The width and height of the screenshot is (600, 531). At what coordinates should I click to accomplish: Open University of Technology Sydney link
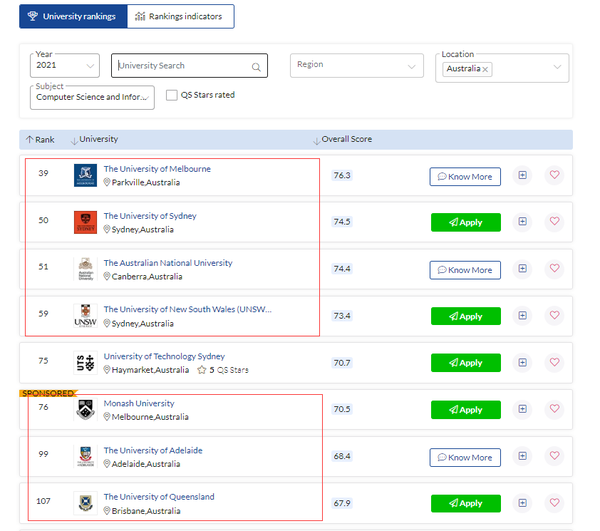click(x=164, y=356)
